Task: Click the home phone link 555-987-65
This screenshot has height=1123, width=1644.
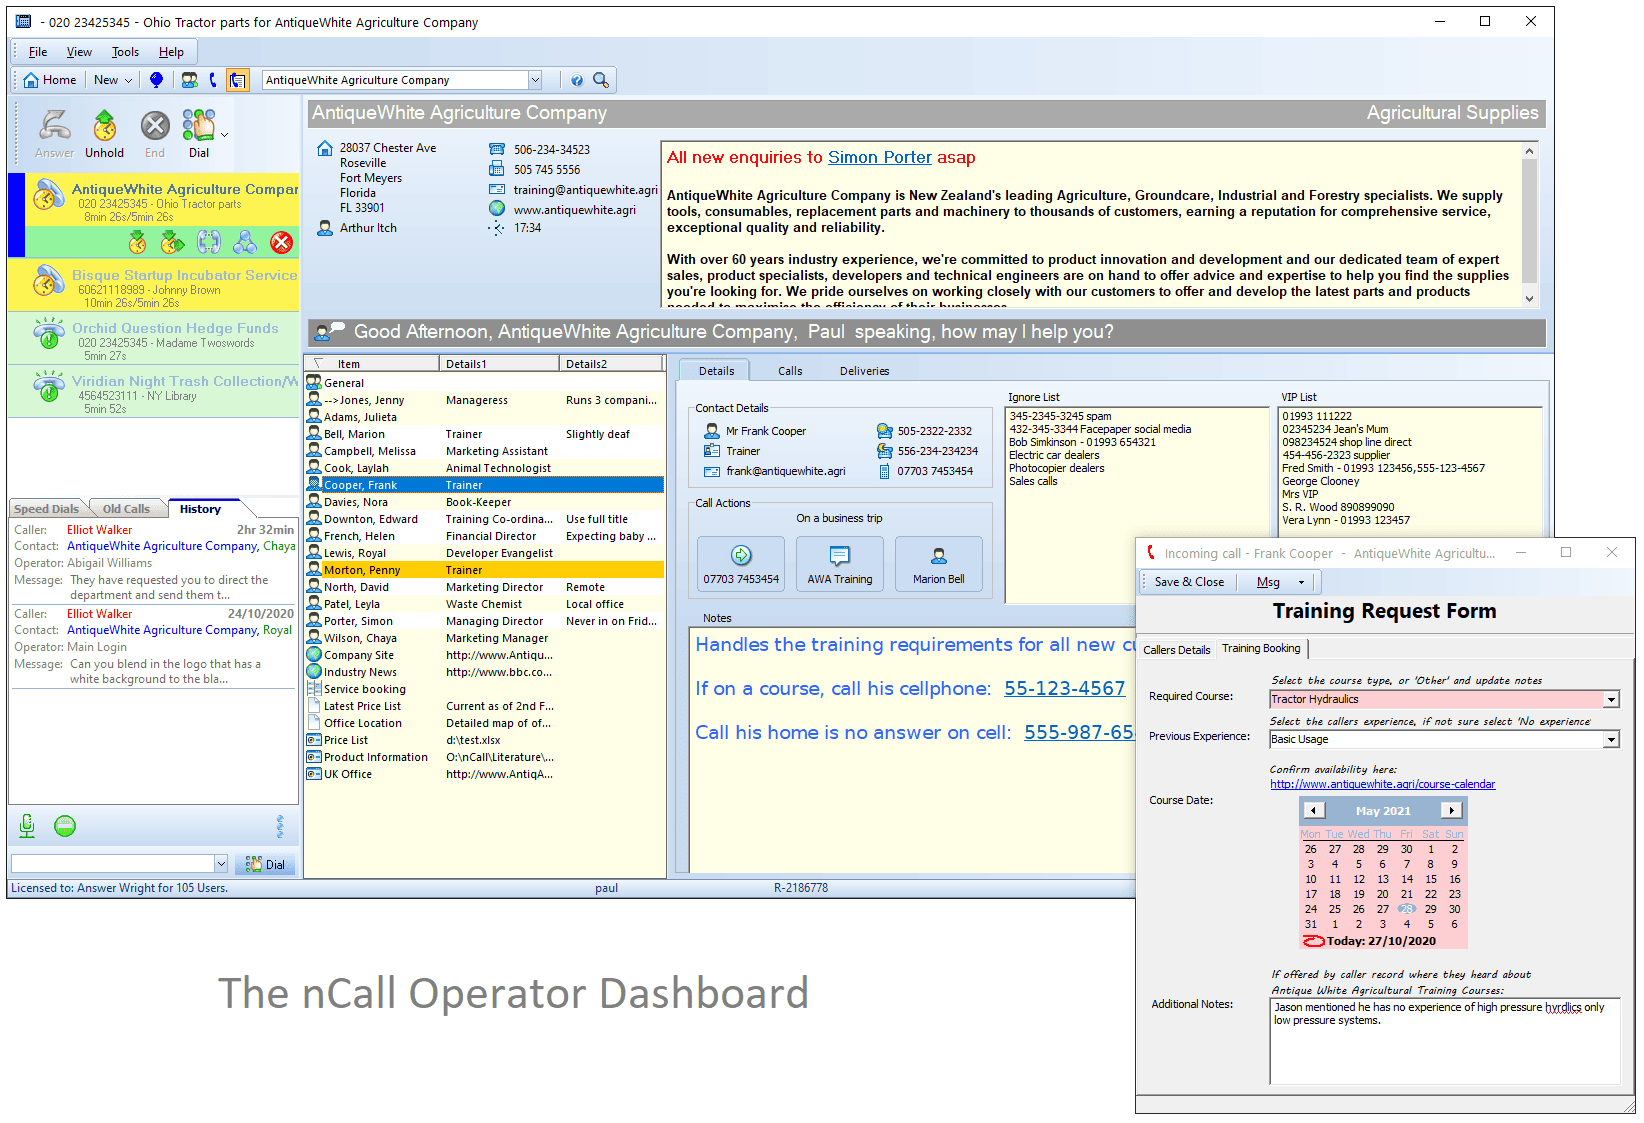Action: pos(1078,732)
